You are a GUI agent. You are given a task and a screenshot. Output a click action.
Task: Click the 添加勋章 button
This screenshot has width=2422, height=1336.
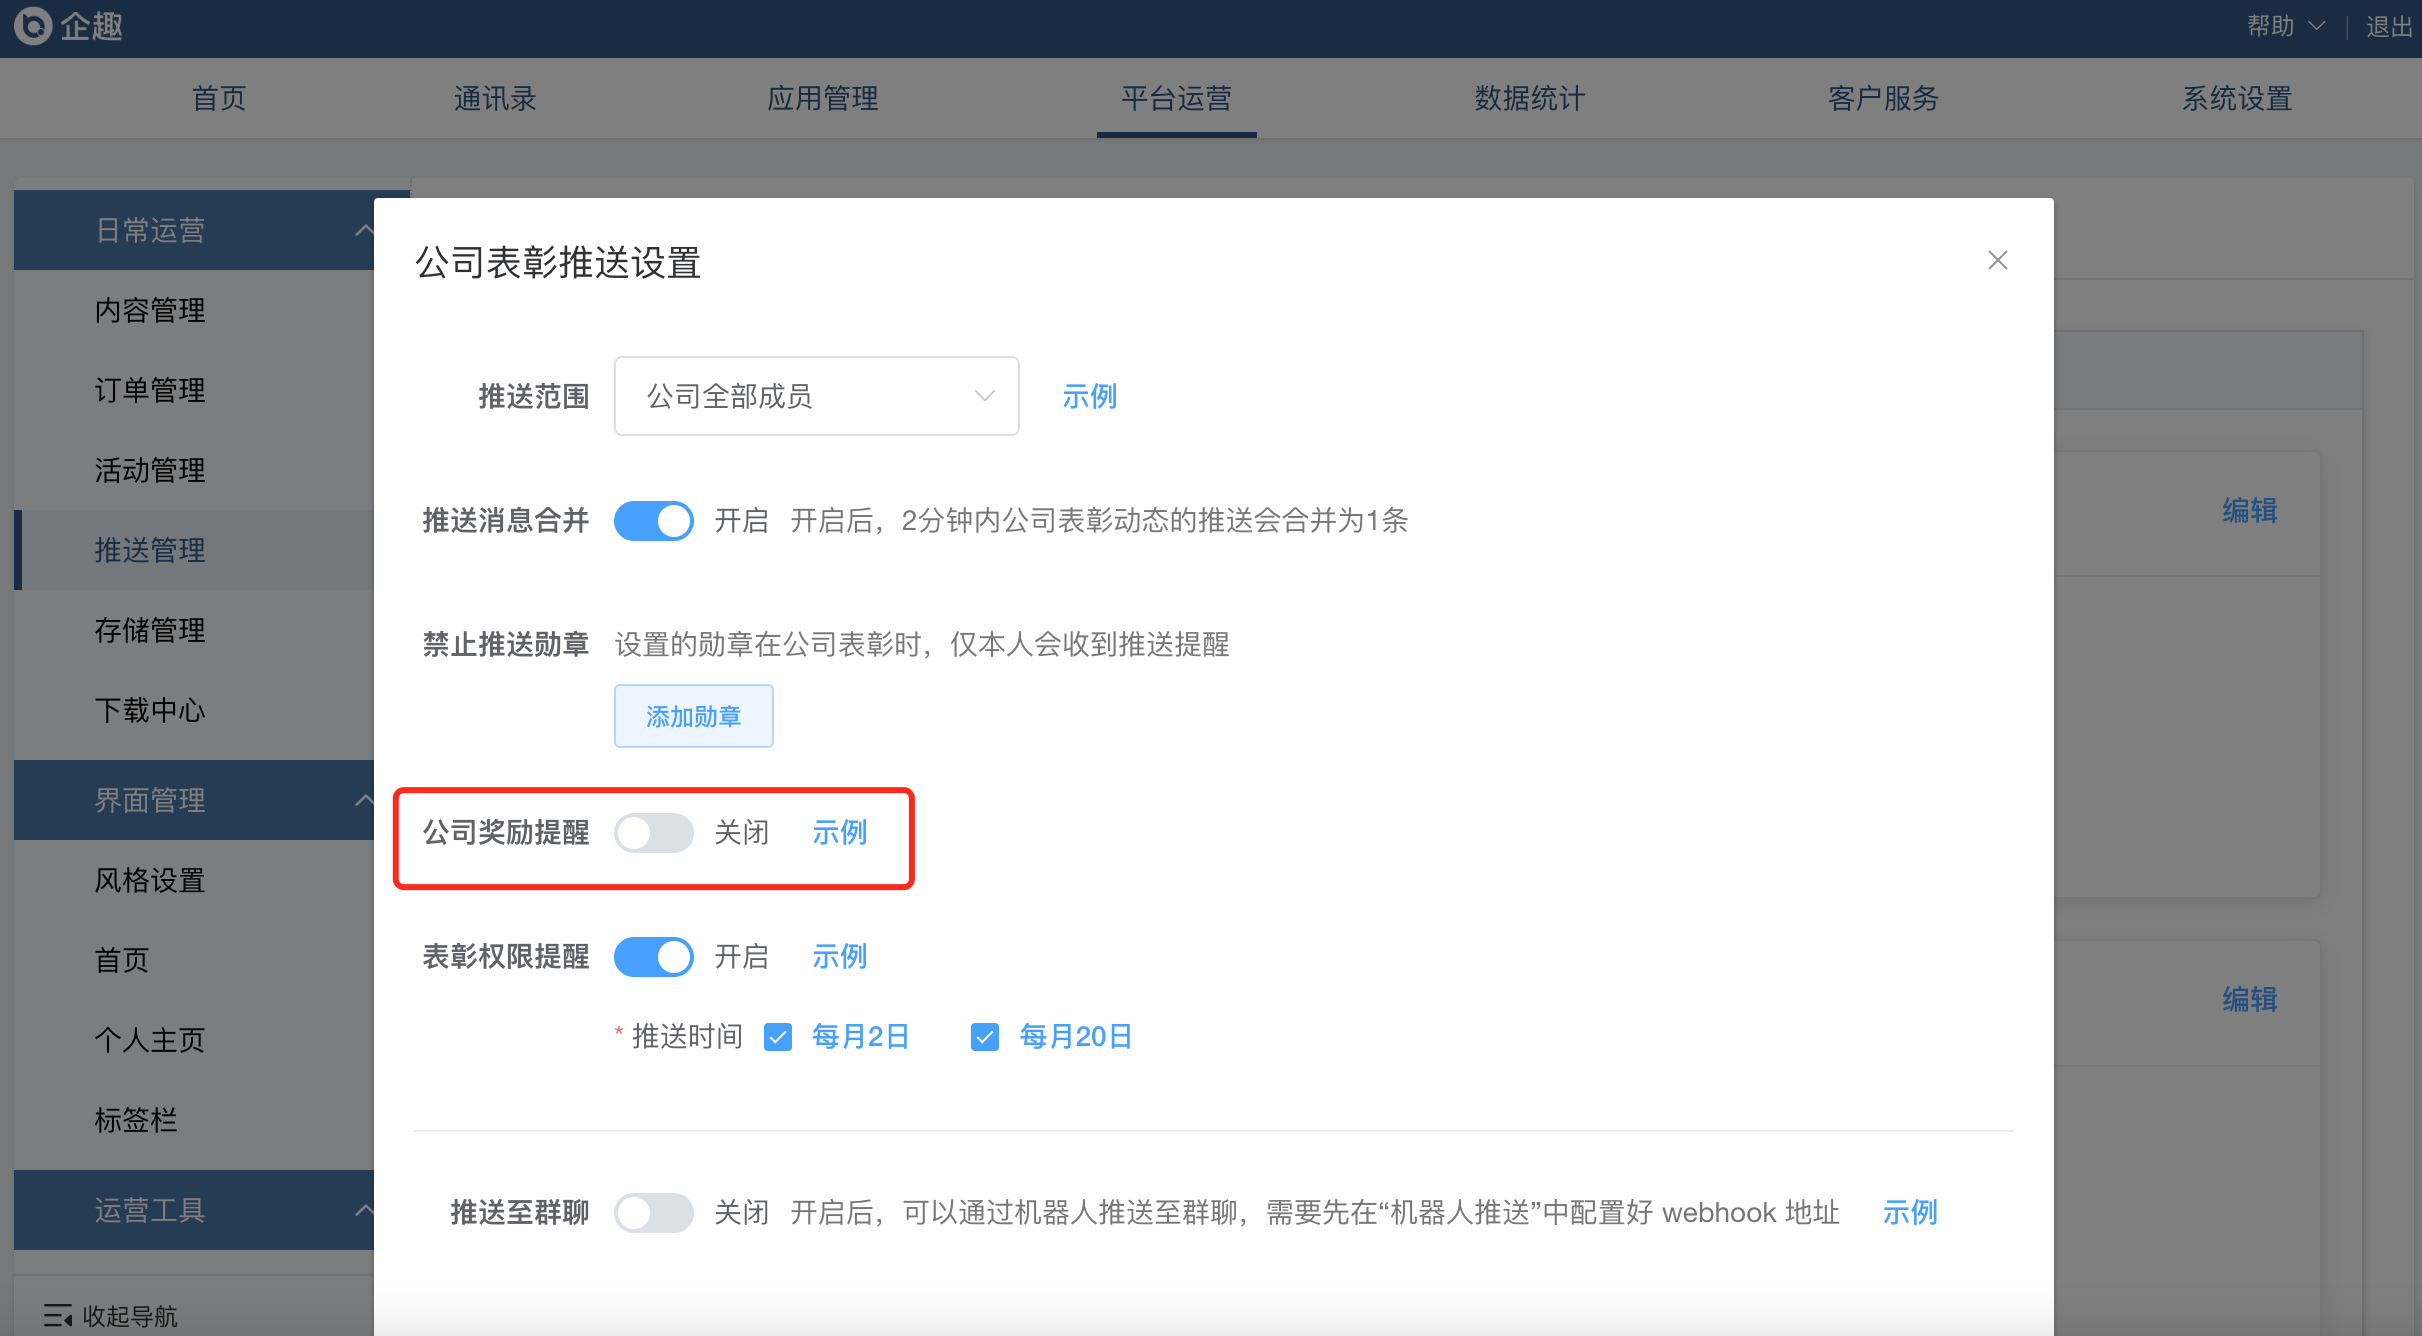693,716
